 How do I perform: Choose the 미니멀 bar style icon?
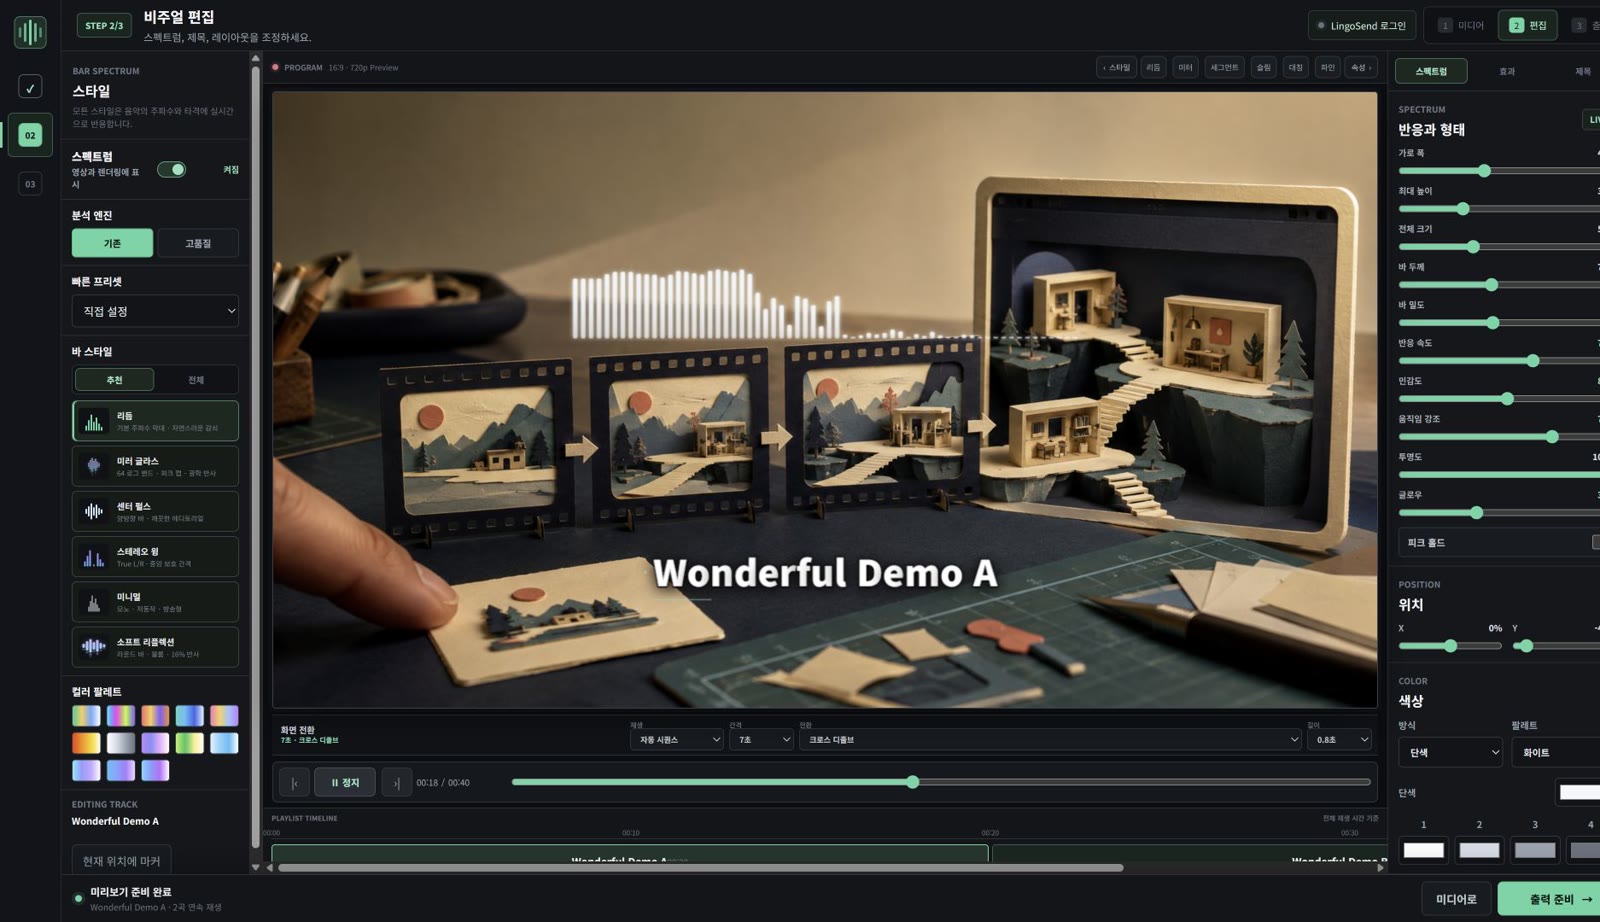tap(94, 602)
